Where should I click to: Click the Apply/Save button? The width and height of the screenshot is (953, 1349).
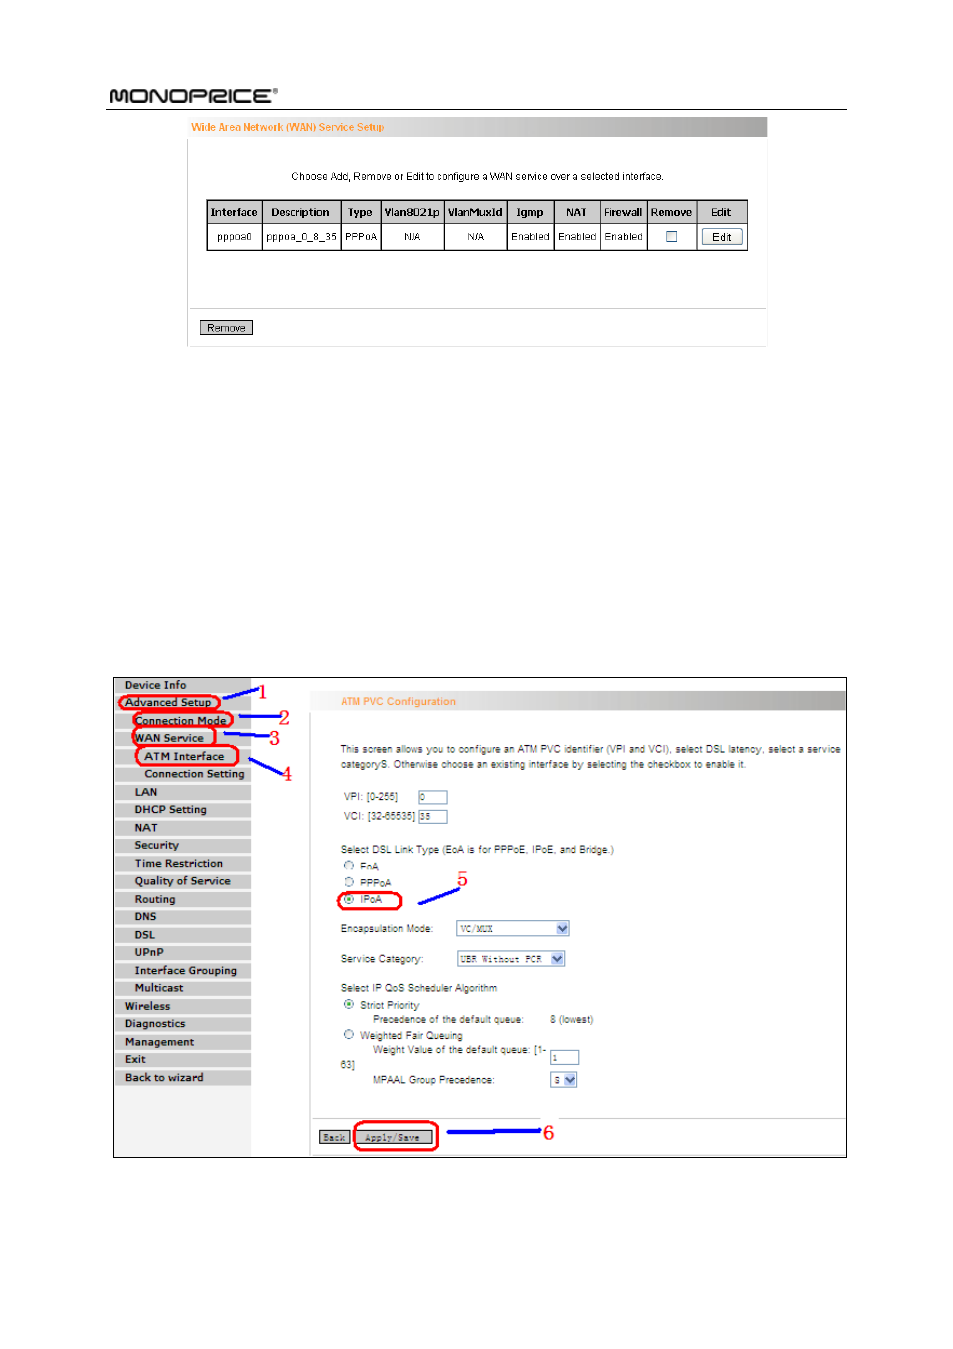393,1138
